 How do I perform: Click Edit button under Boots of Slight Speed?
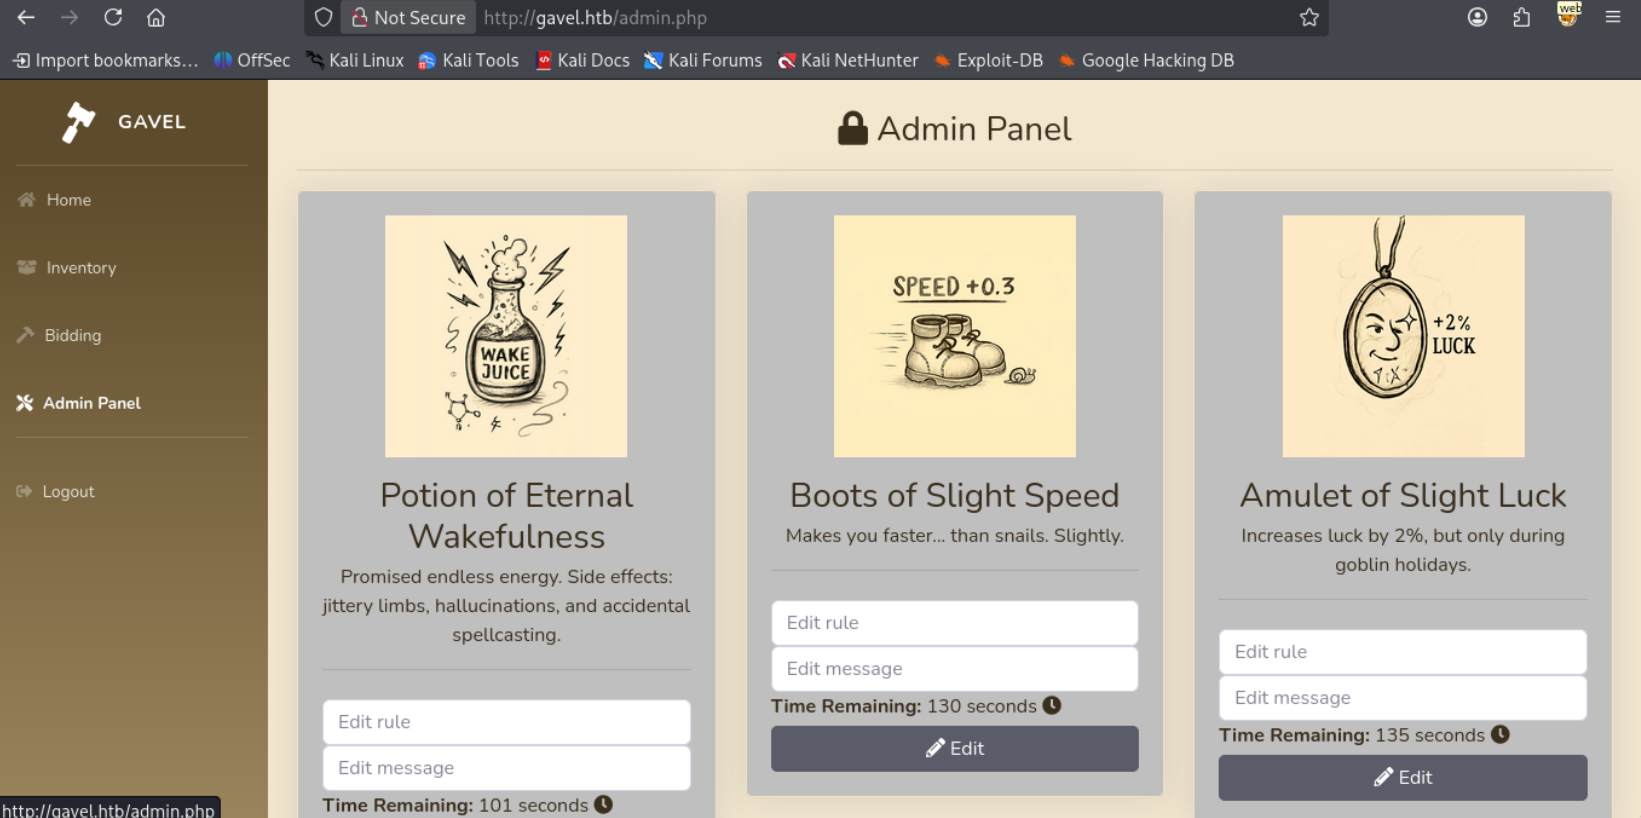click(954, 748)
